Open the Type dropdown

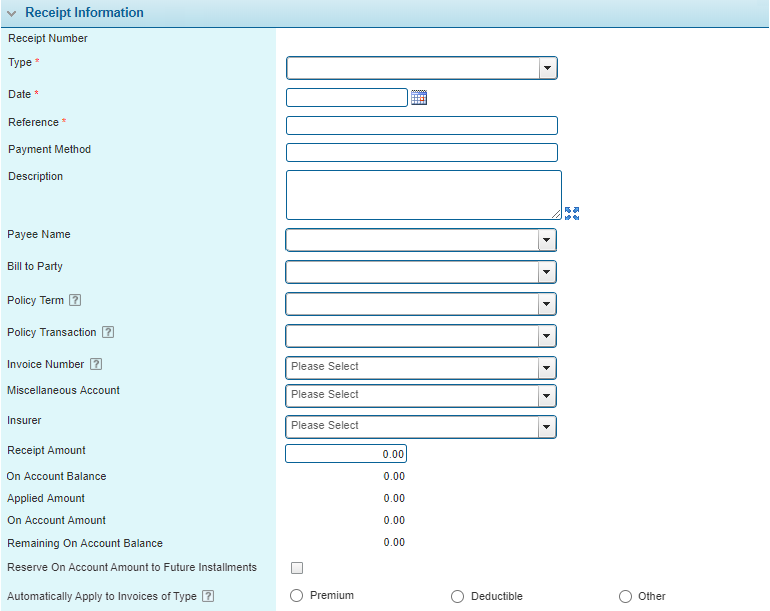coord(547,68)
